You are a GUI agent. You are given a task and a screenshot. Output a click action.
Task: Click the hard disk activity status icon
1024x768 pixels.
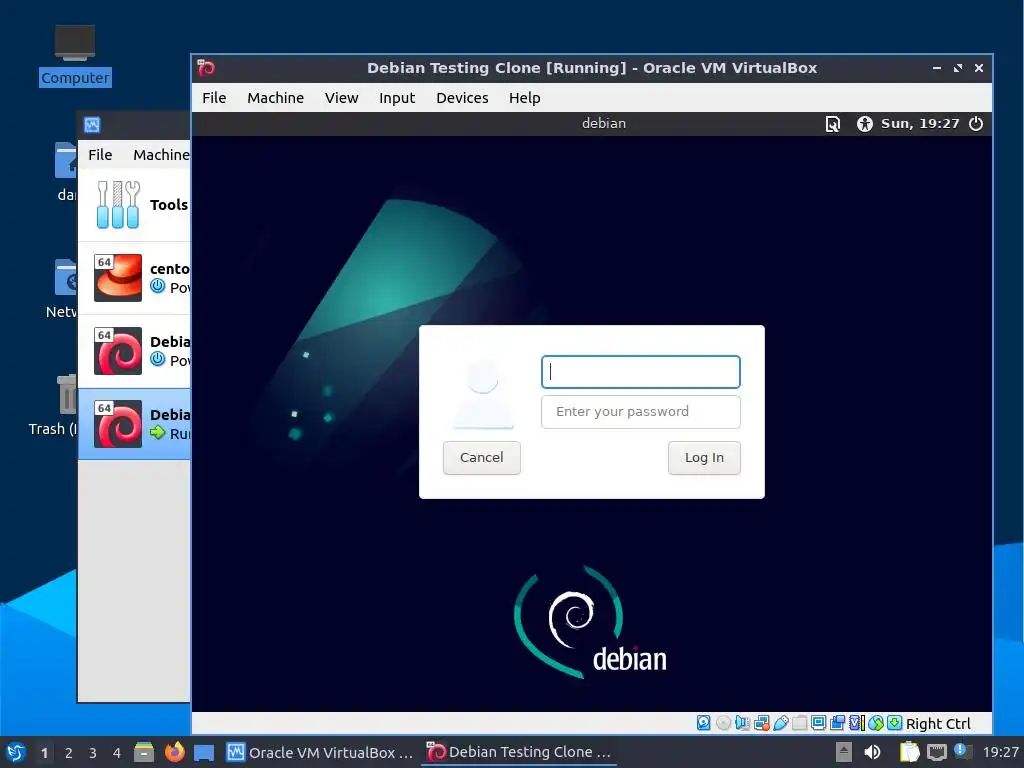703,723
